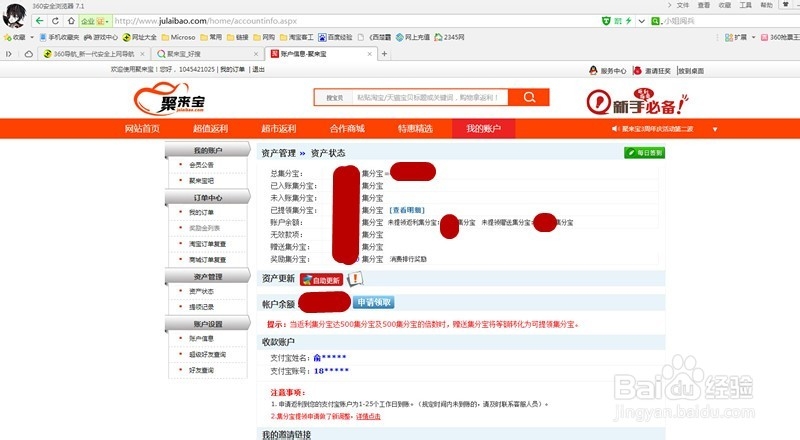The image size is (800, 440).
Task: Click the 自助更新 button
Action: [321, 280]
